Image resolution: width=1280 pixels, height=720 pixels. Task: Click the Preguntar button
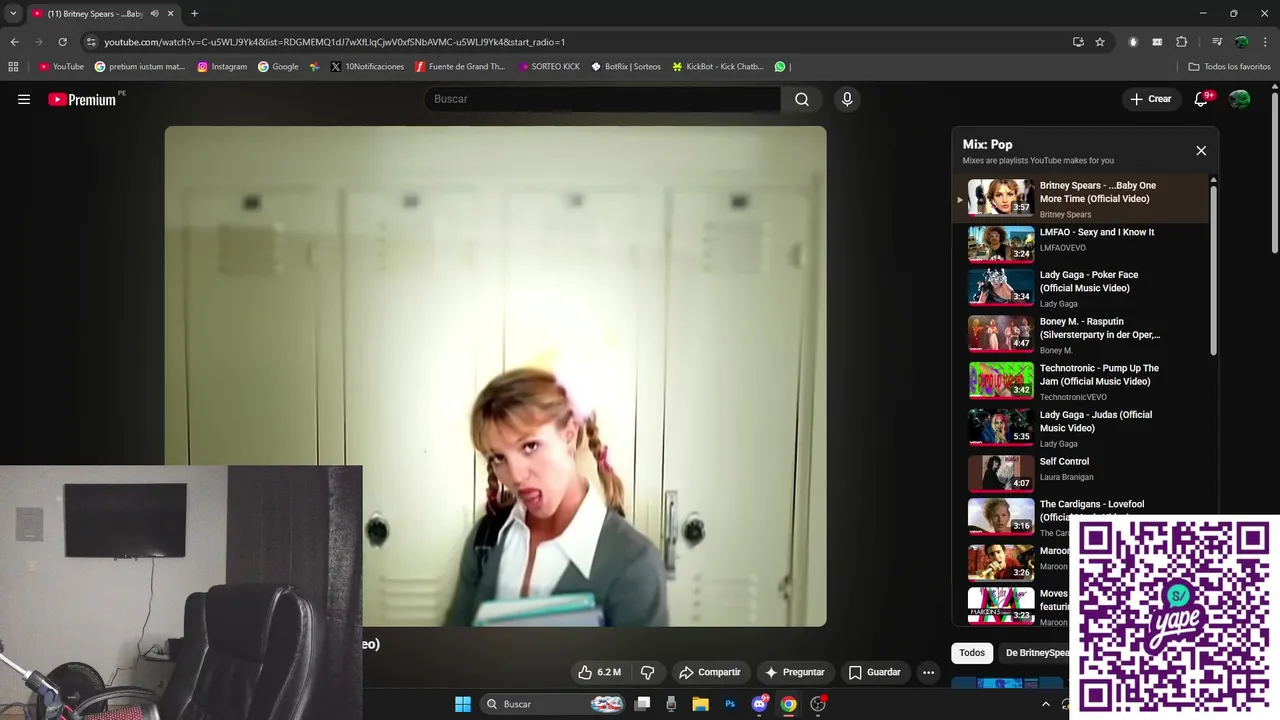pyautogui.click(x=795, y=672)
